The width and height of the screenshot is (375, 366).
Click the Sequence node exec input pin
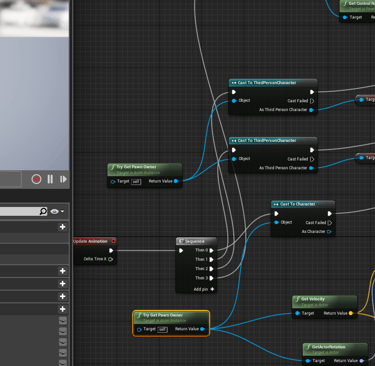pyautogui.click(x=181, y=250)
